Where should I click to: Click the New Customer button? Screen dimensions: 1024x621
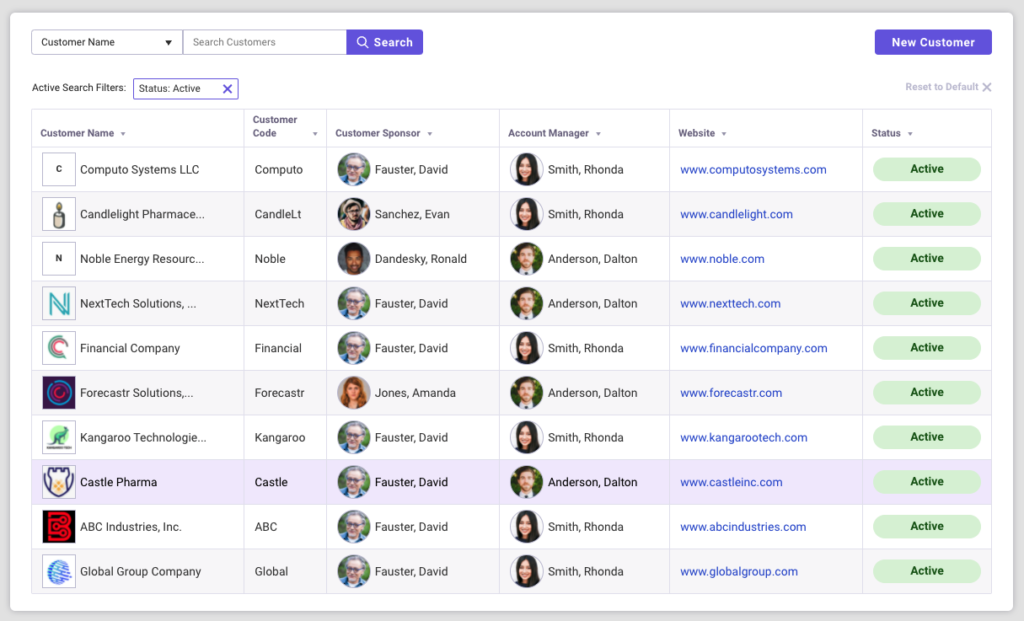(x=932, y=42)
